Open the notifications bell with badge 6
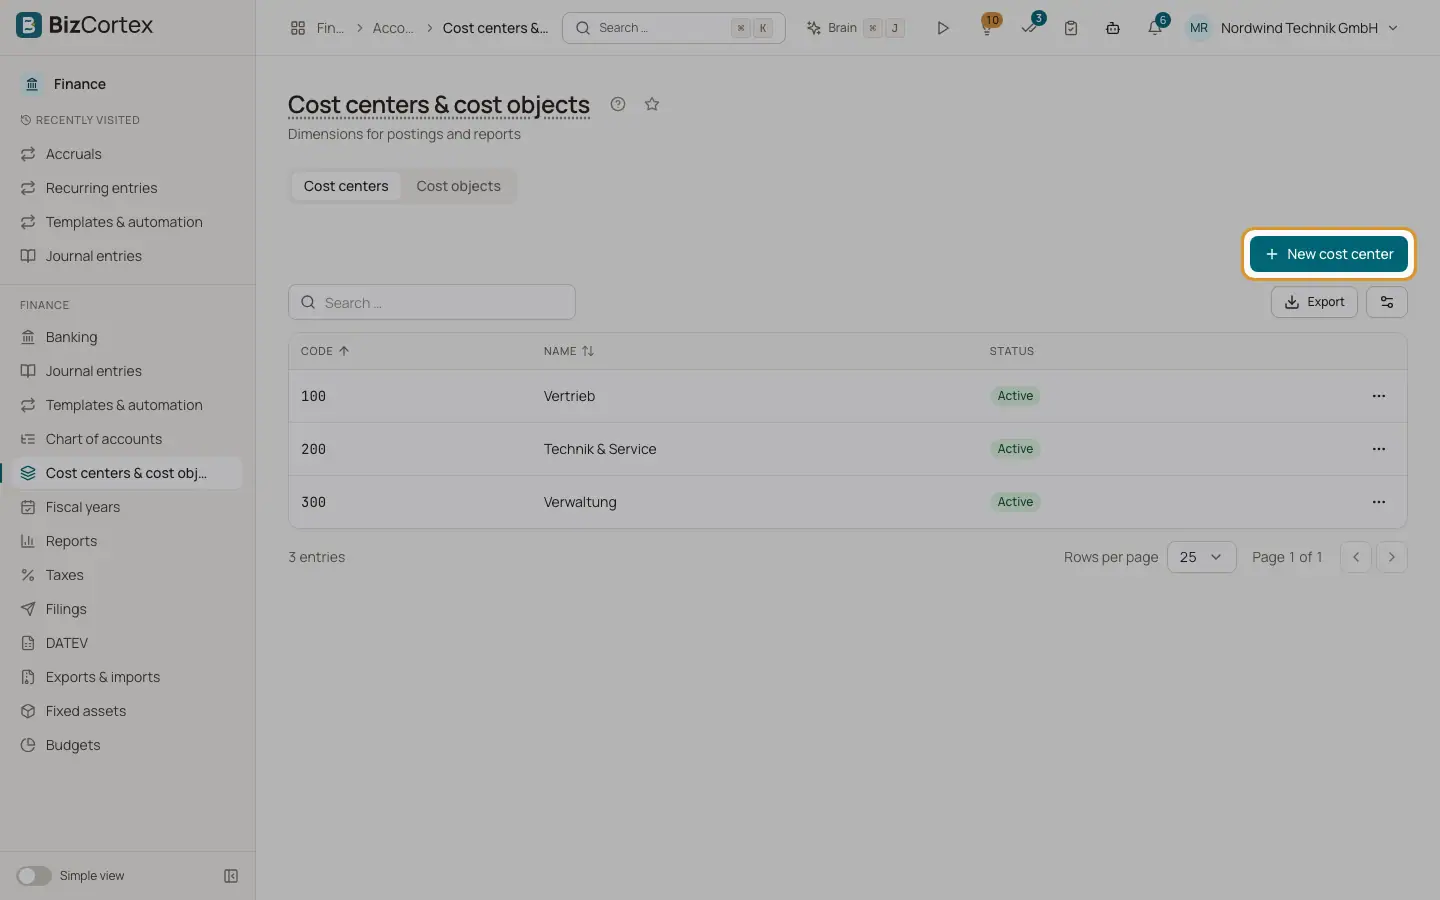Screen dimensions: 1440x900 [1156, 26]
